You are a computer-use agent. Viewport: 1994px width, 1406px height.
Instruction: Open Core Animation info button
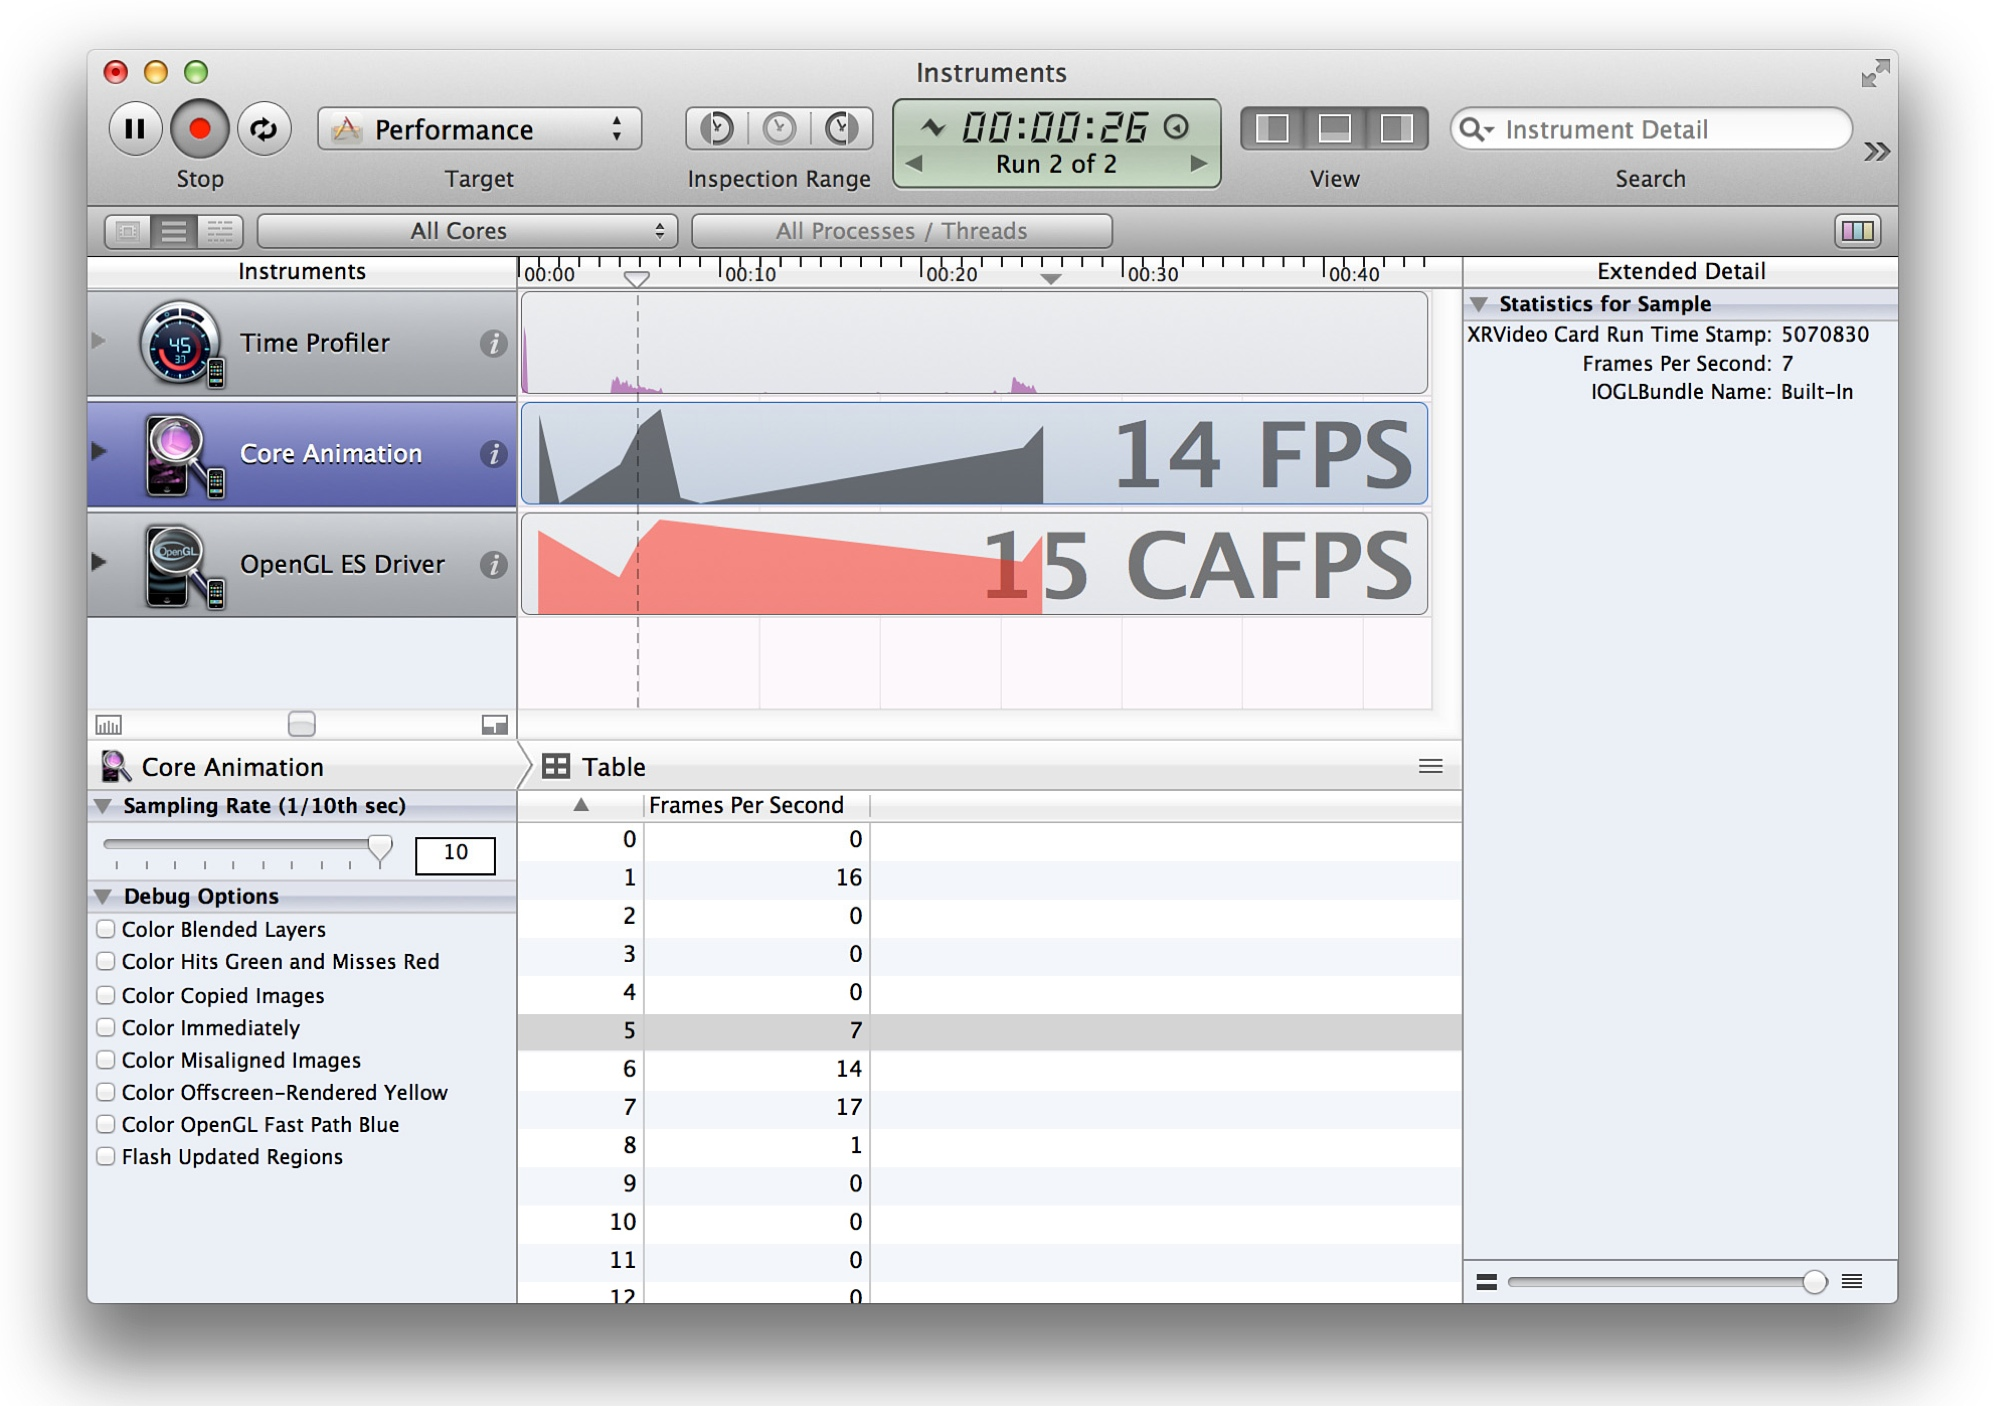point(492,454)
